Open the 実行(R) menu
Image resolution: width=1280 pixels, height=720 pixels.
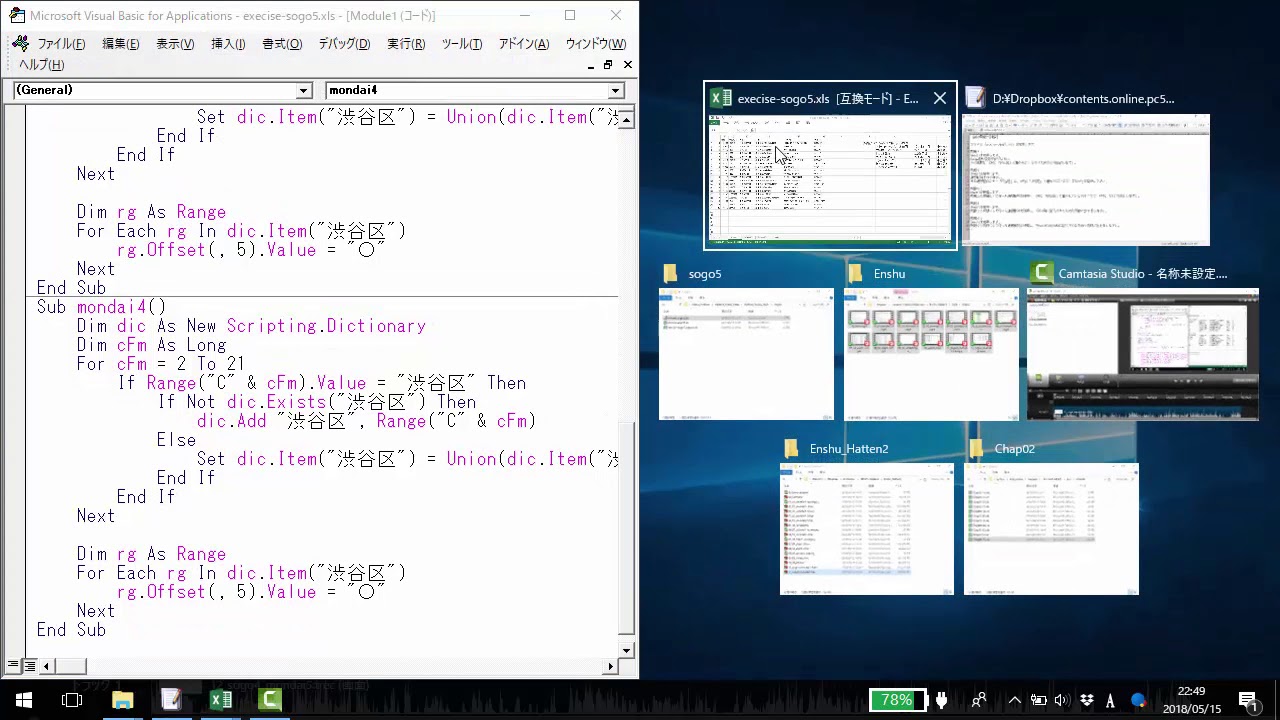(406, 44)
